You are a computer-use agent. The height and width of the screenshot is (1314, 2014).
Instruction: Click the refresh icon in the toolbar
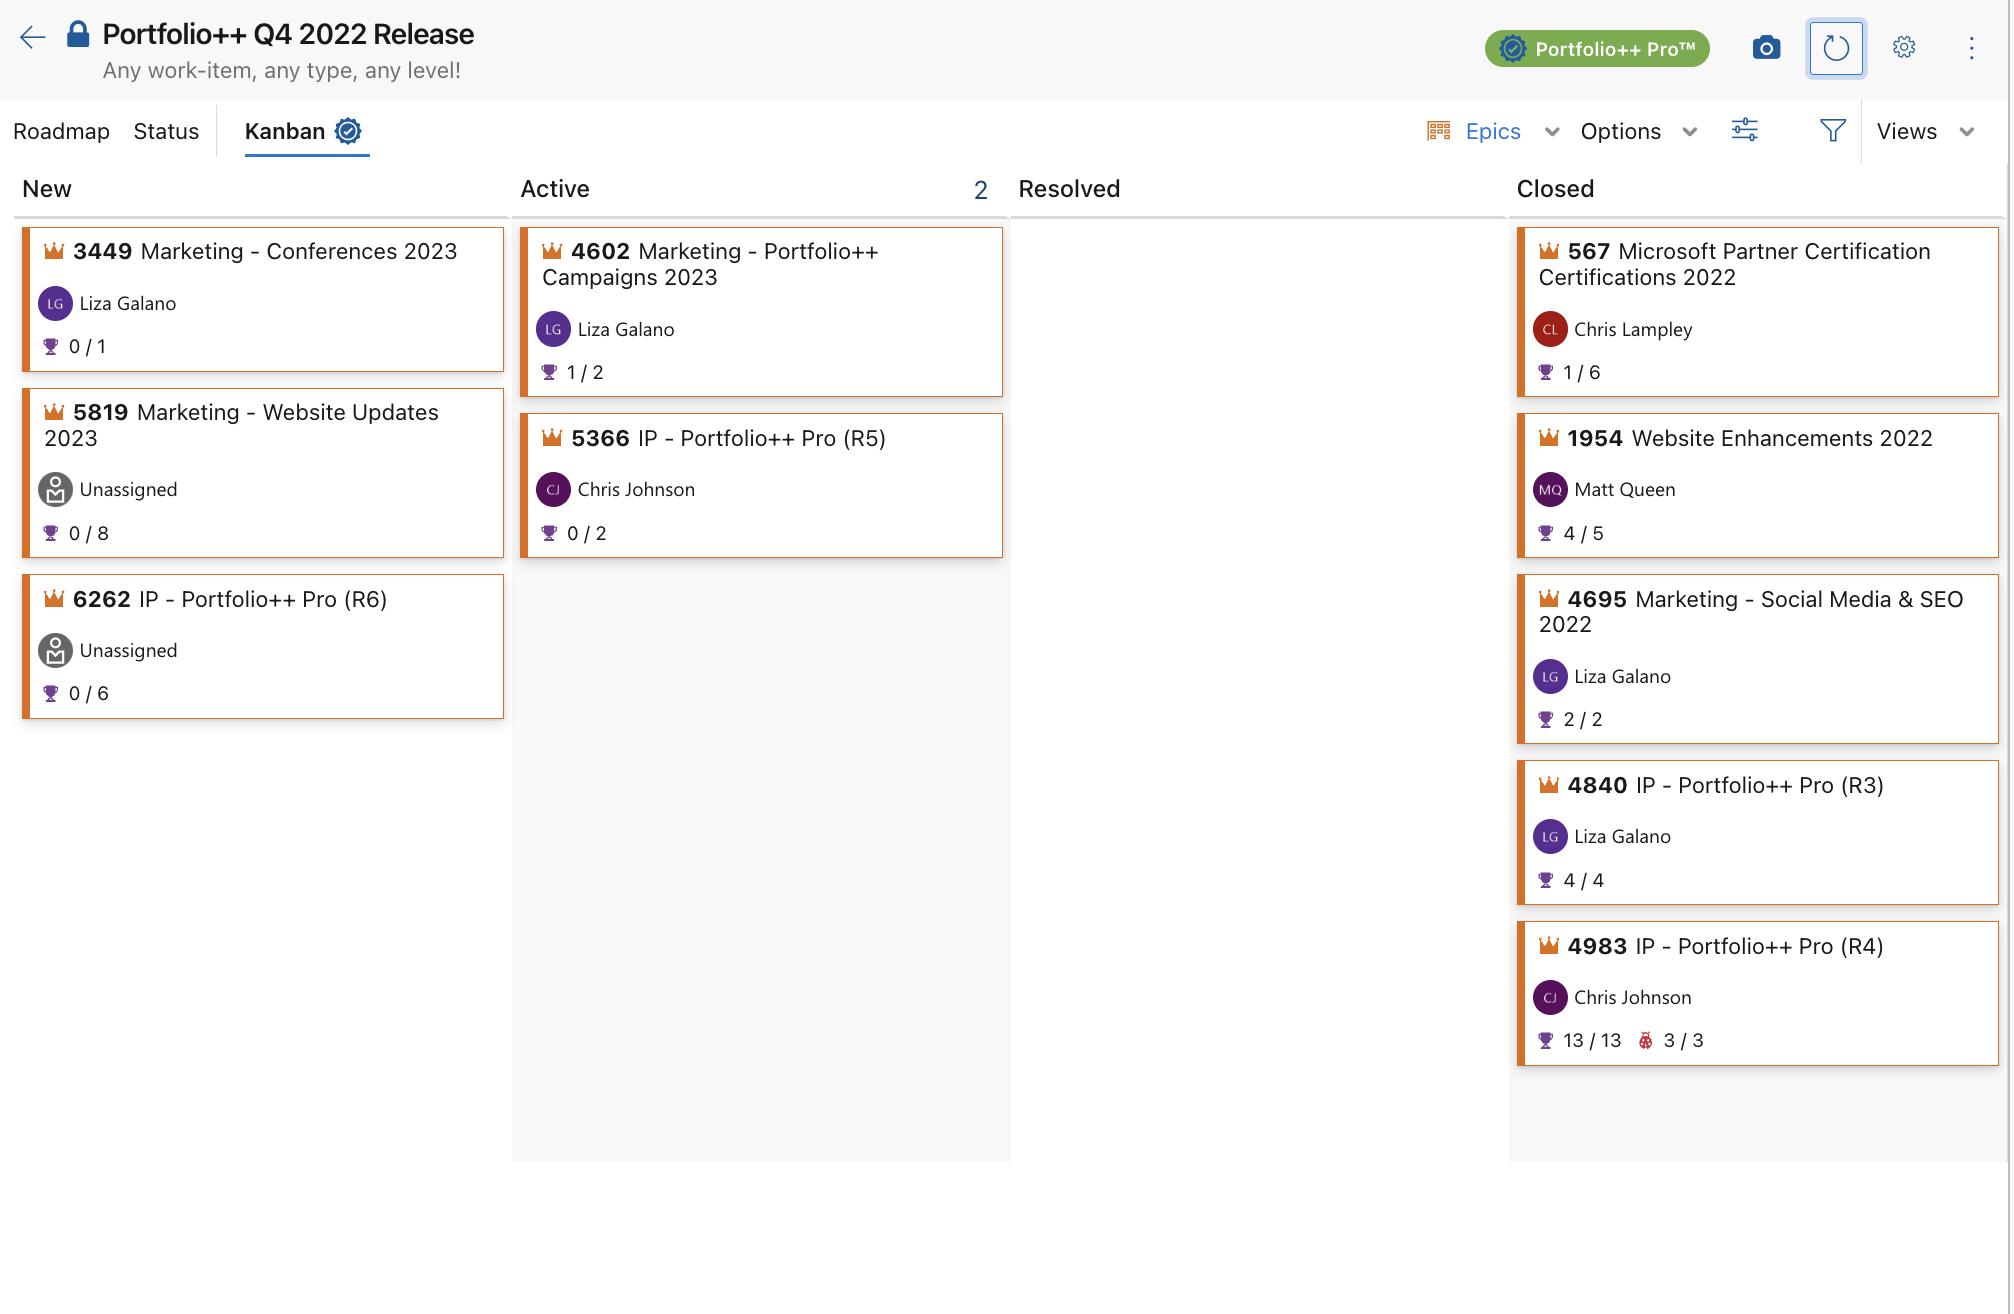1835,47
